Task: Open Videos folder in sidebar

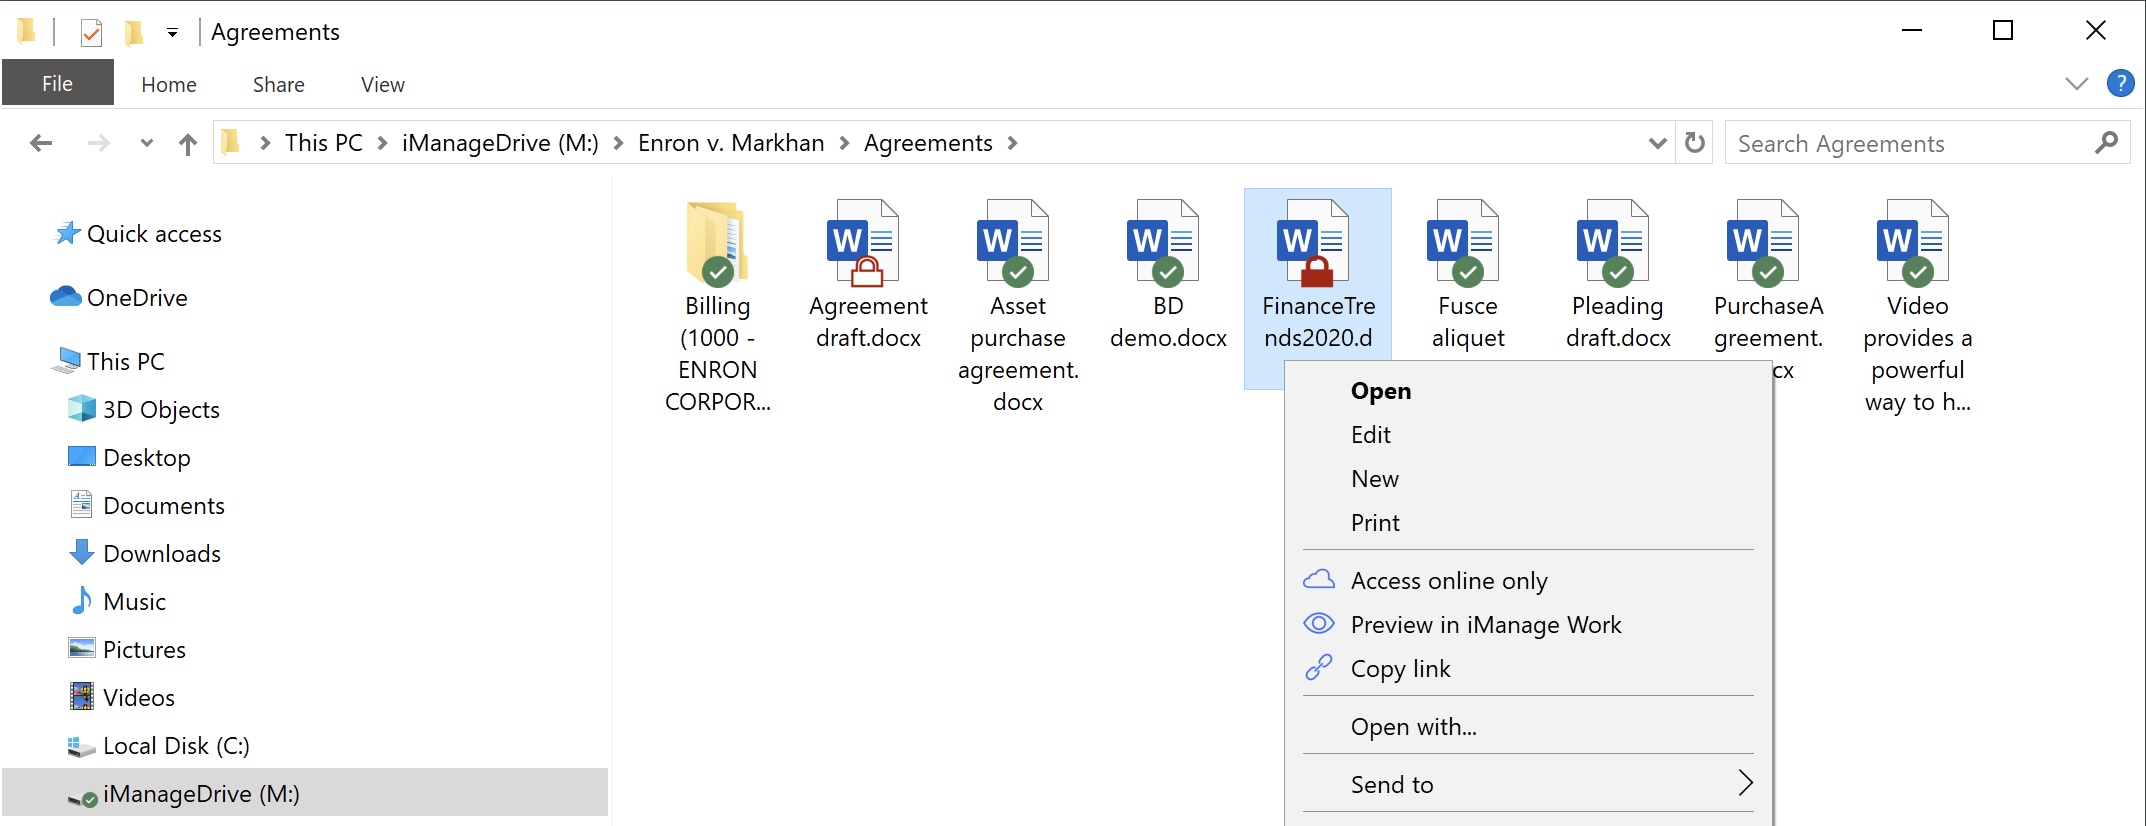Action: 121,698
